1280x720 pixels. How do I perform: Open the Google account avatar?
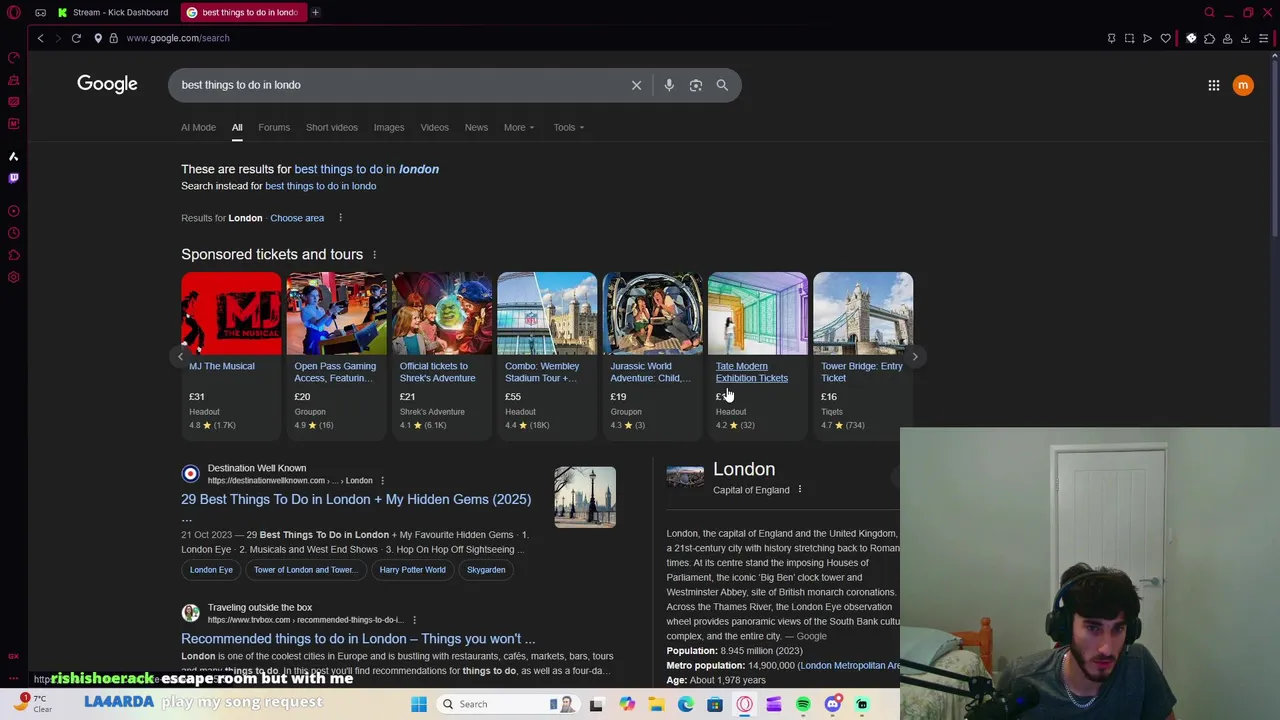tap(1243, 85)
